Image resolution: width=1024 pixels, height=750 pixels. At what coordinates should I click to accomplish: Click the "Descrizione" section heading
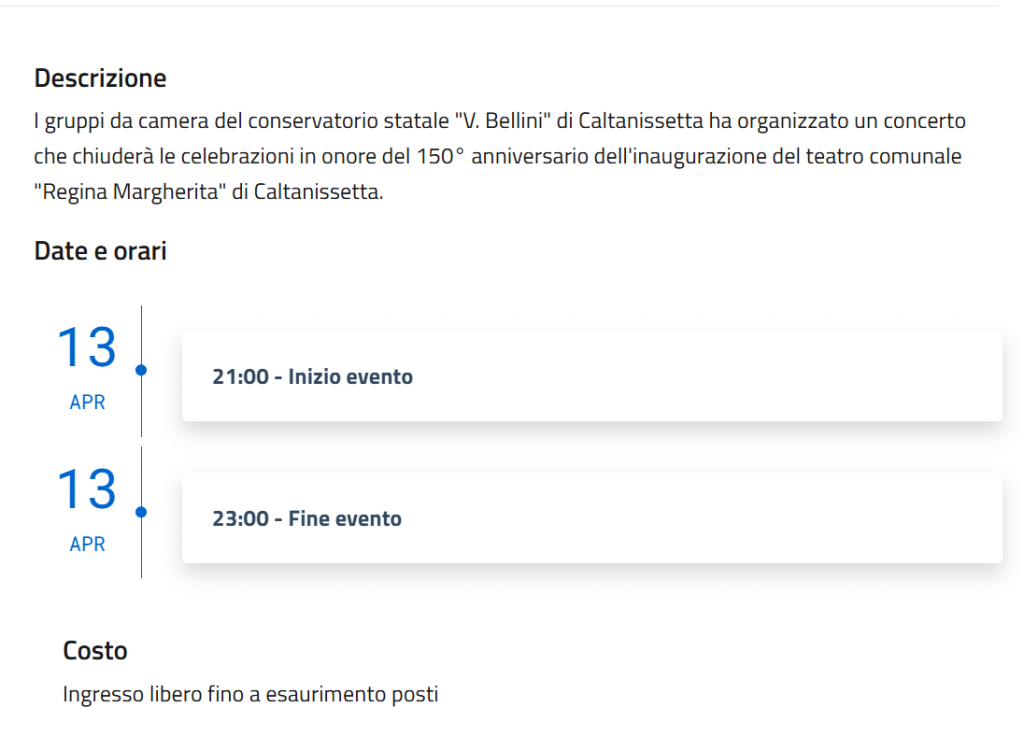click(100, 78)
